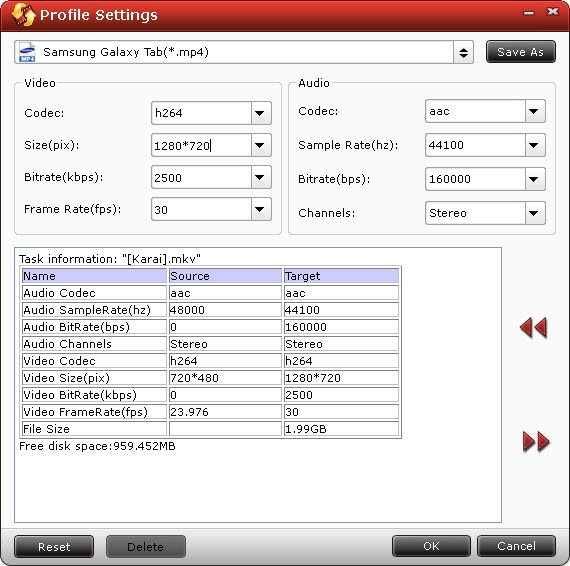
Task: Expand the video Size(pix) dropdown
Action: point(260,145)
